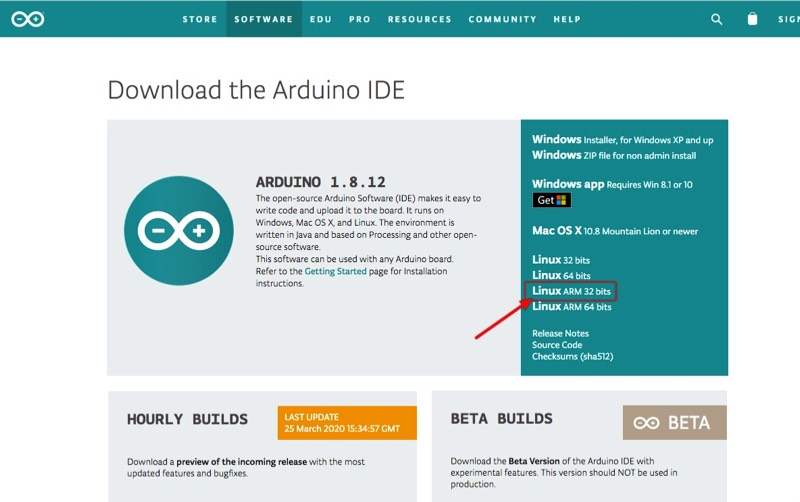Open Checksums (sha512) link
800x502 pixels.
(x=571, y=357)
